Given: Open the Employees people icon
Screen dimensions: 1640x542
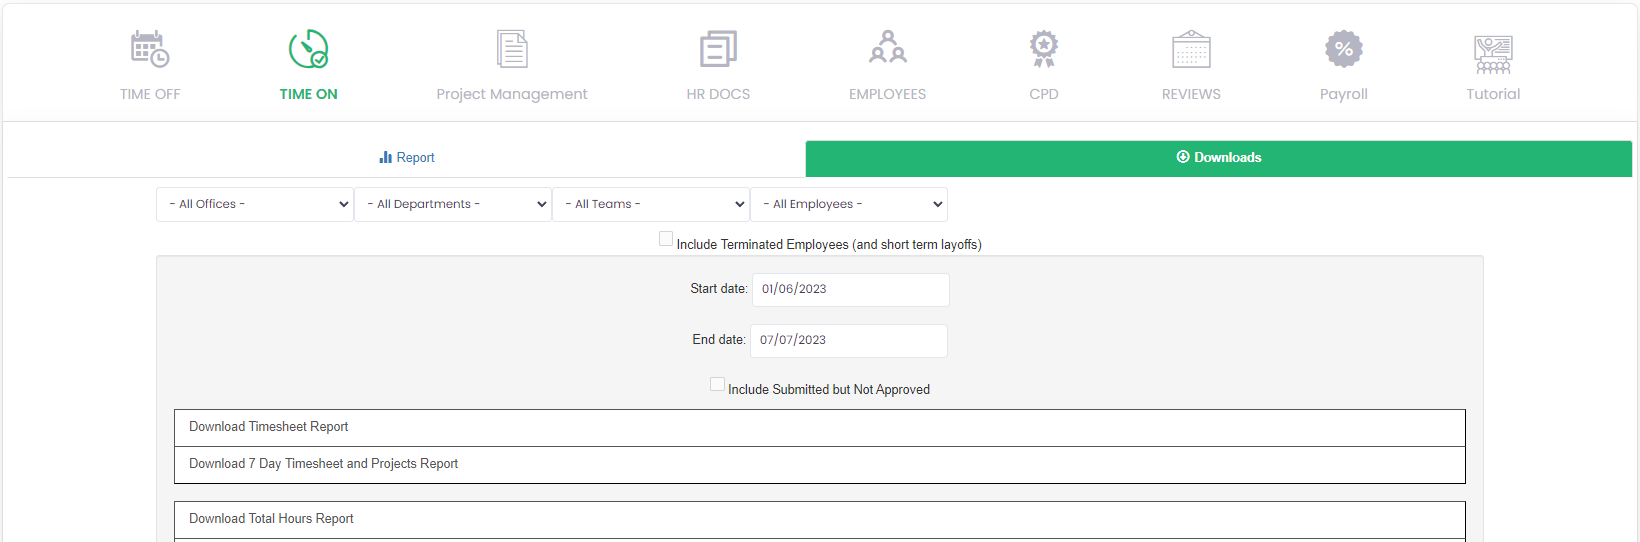Looking at the screenshot, I should tap(887, 49).
